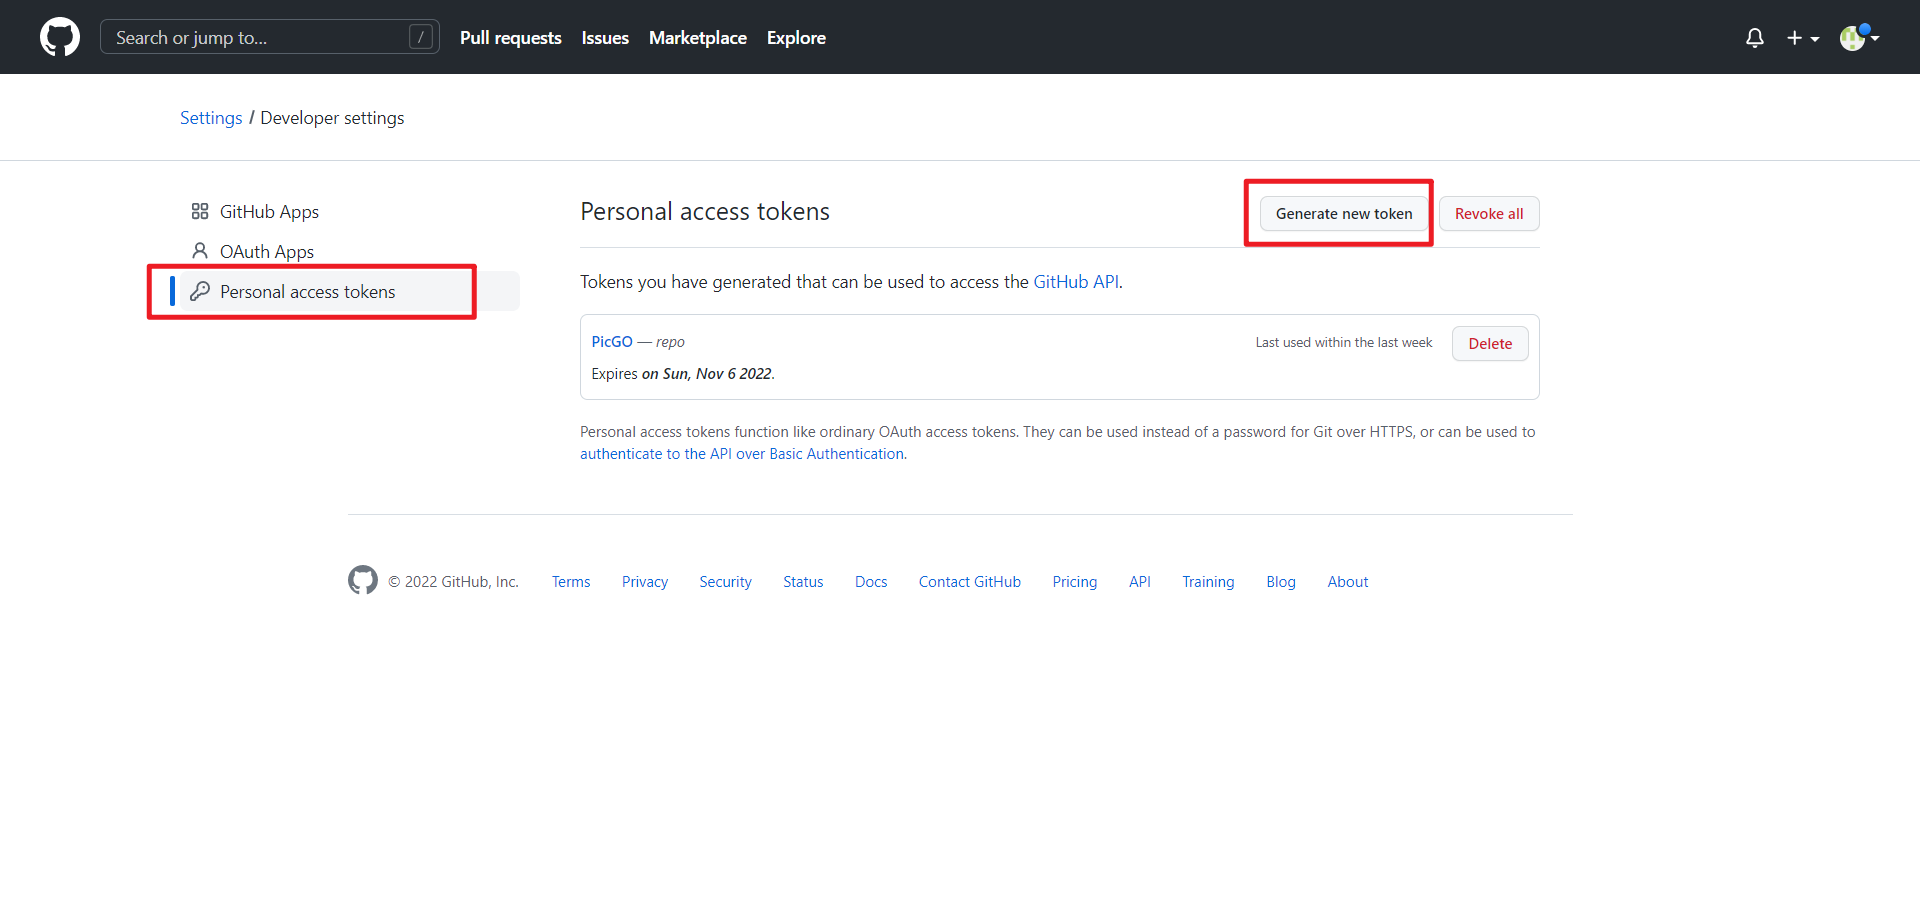
Task: Click the footer GitHub logo
Action: [x=363, y=580]
